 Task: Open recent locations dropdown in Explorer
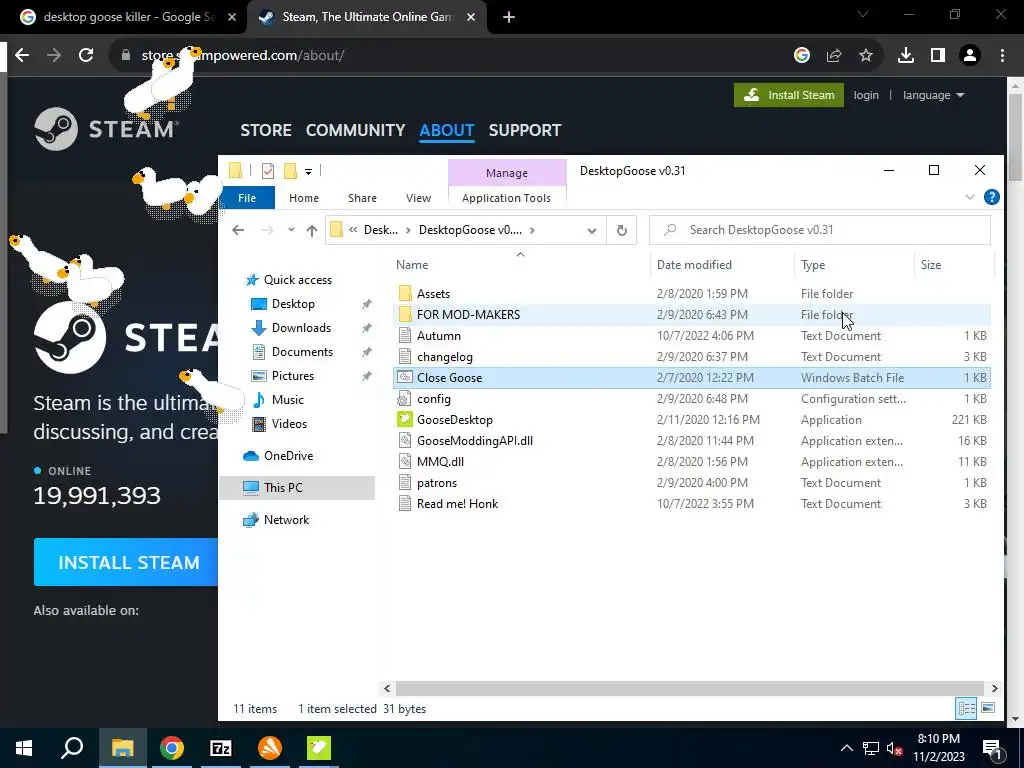coord(291,230)
